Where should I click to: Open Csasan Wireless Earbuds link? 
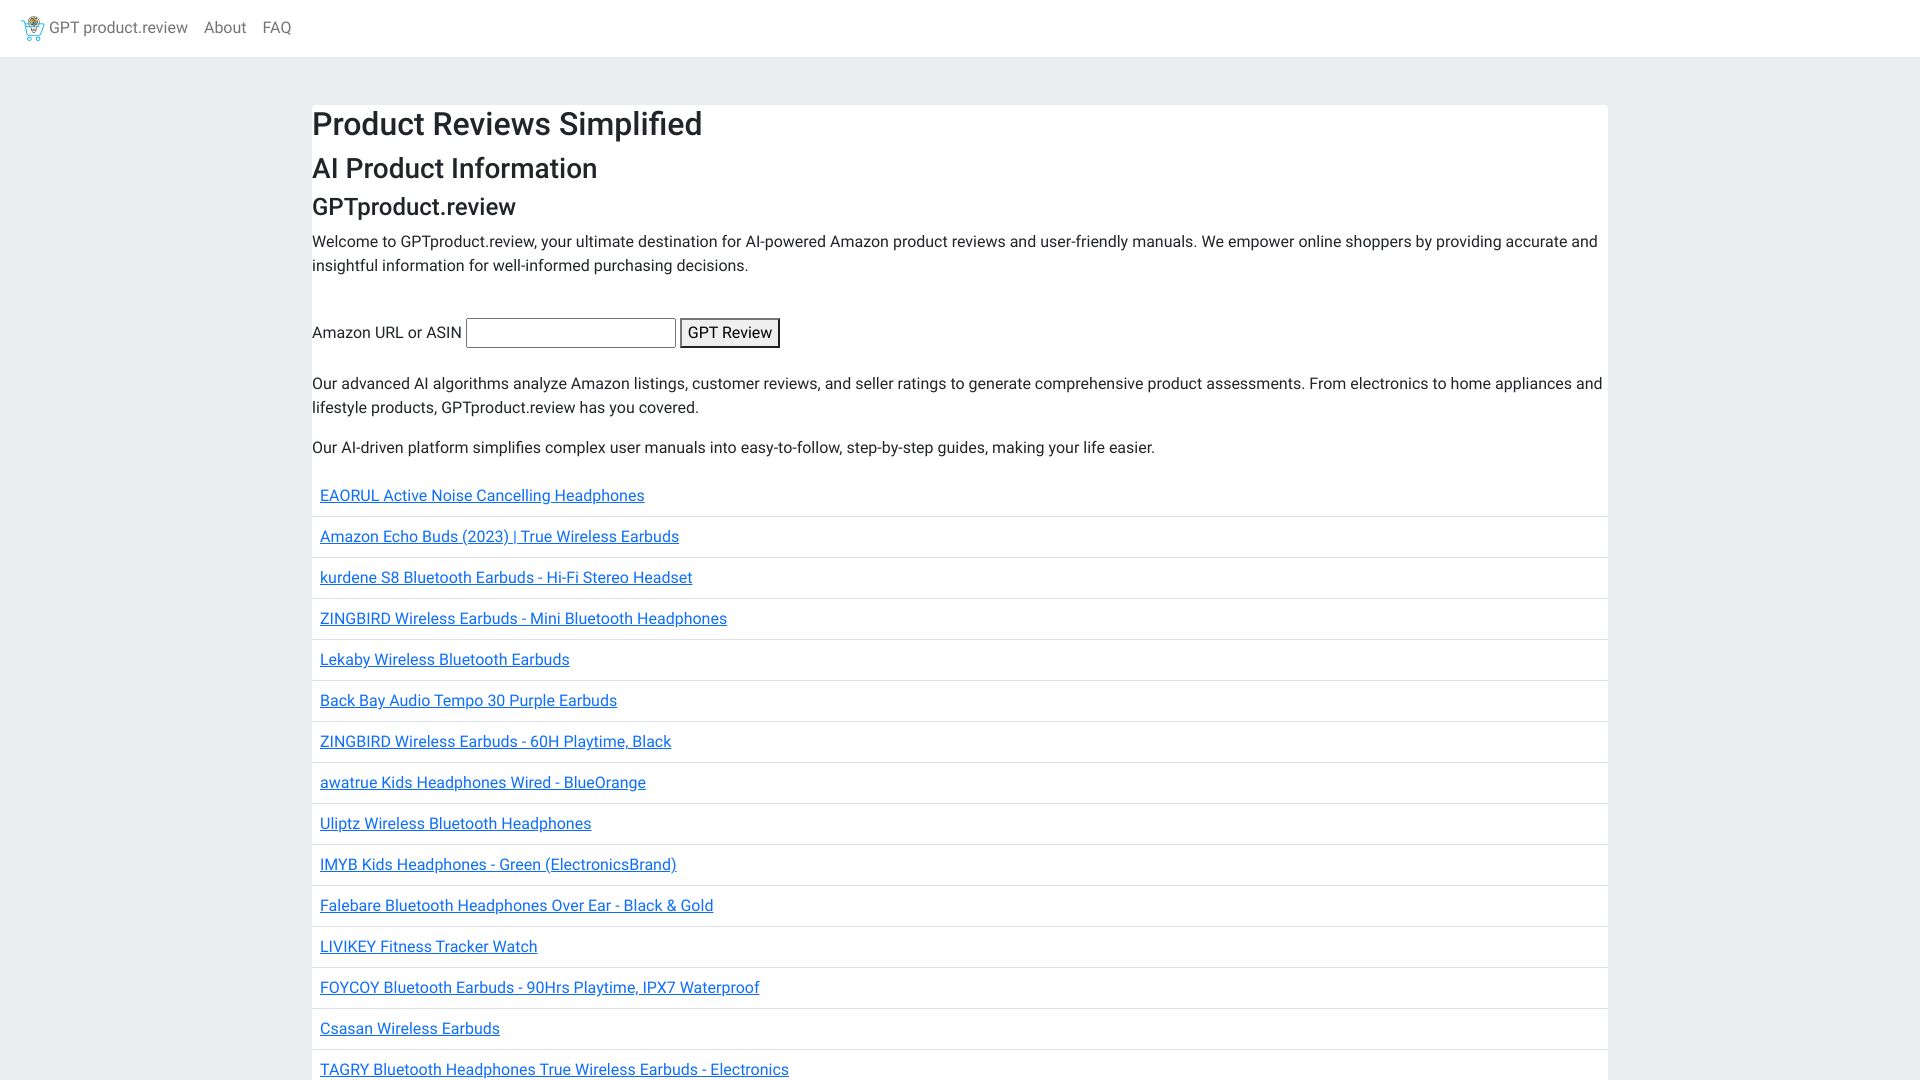(408, 1029)
